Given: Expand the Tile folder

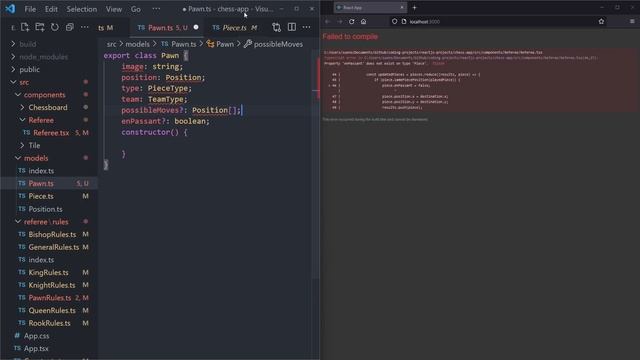Looking at the screenshot, I should pyautogui.click(x=34, y=145).
